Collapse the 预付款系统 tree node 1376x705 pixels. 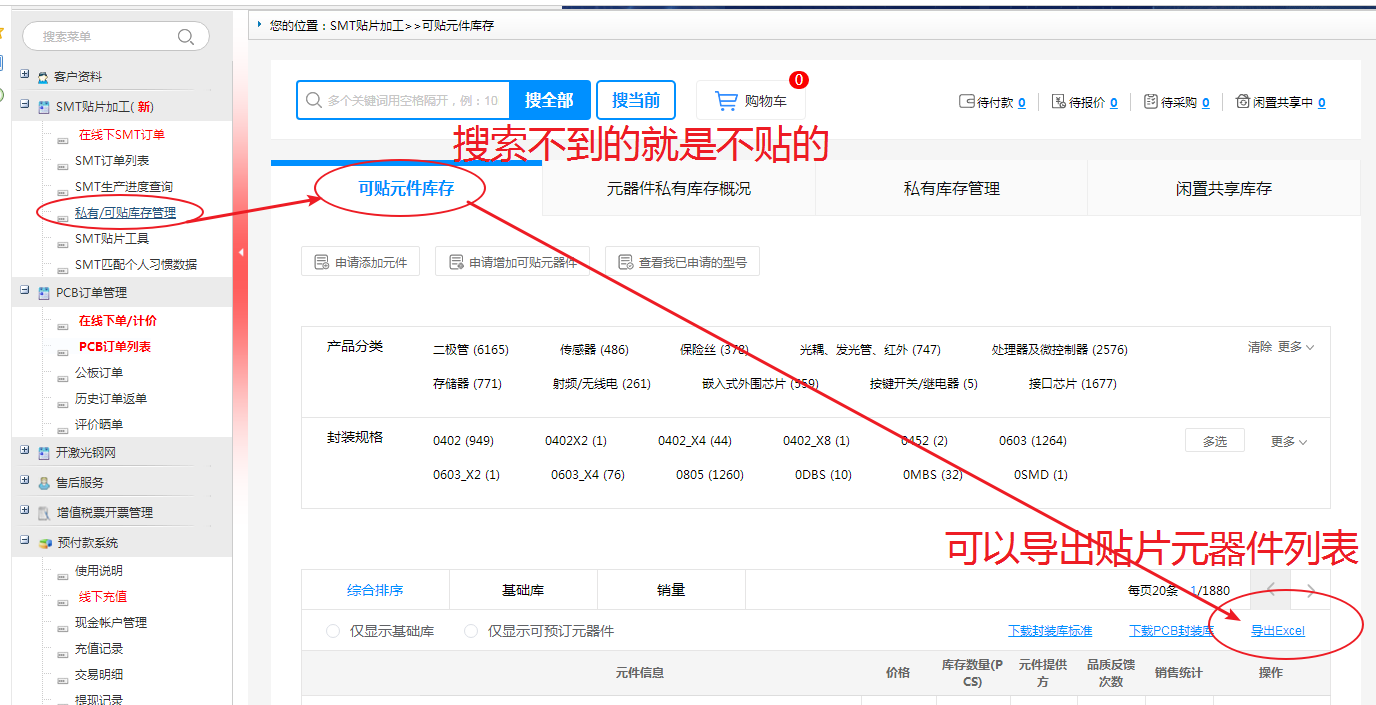tap(25, 542)
